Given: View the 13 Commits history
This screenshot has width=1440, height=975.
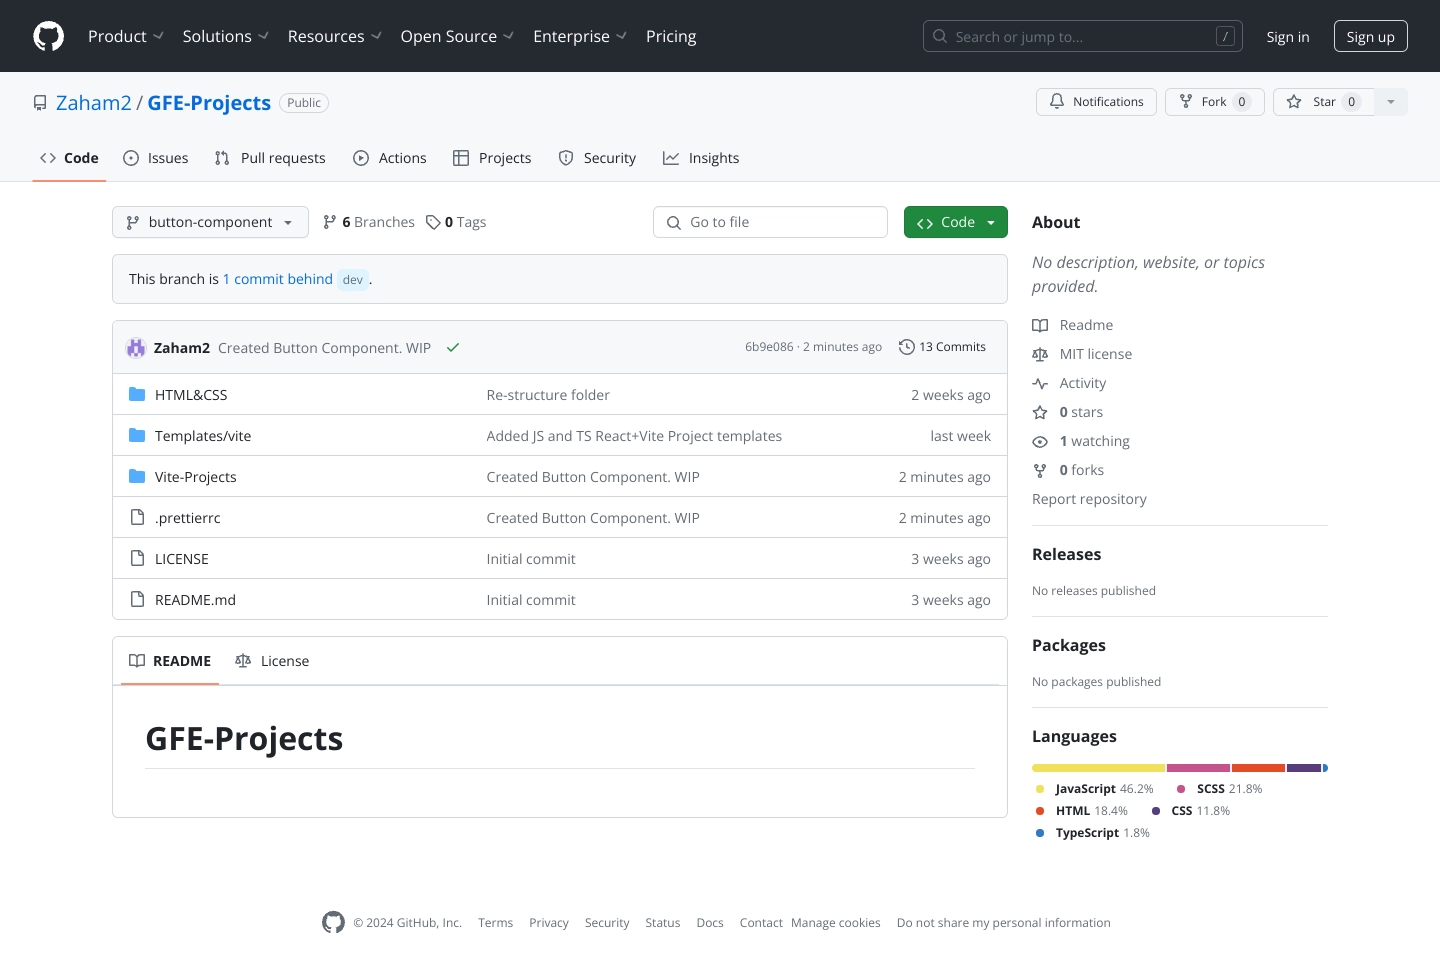Looking at the screenshot, I should [x=942, y=347].
